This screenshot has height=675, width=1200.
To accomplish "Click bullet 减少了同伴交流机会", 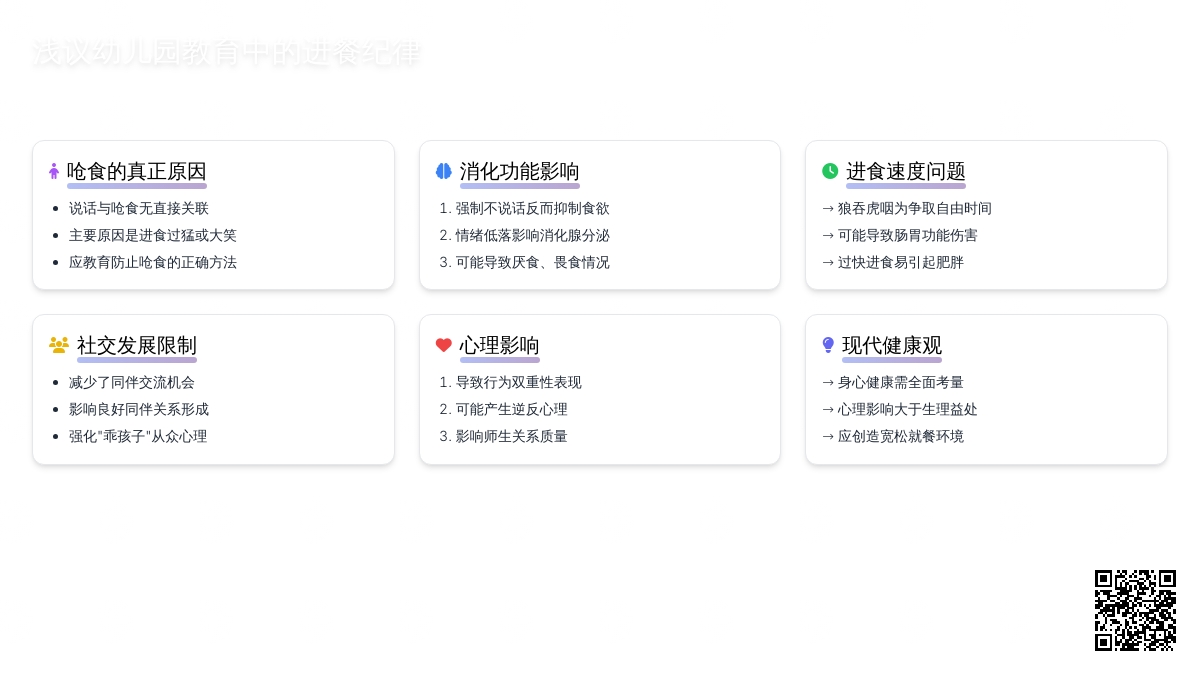I will click(132, 382).
